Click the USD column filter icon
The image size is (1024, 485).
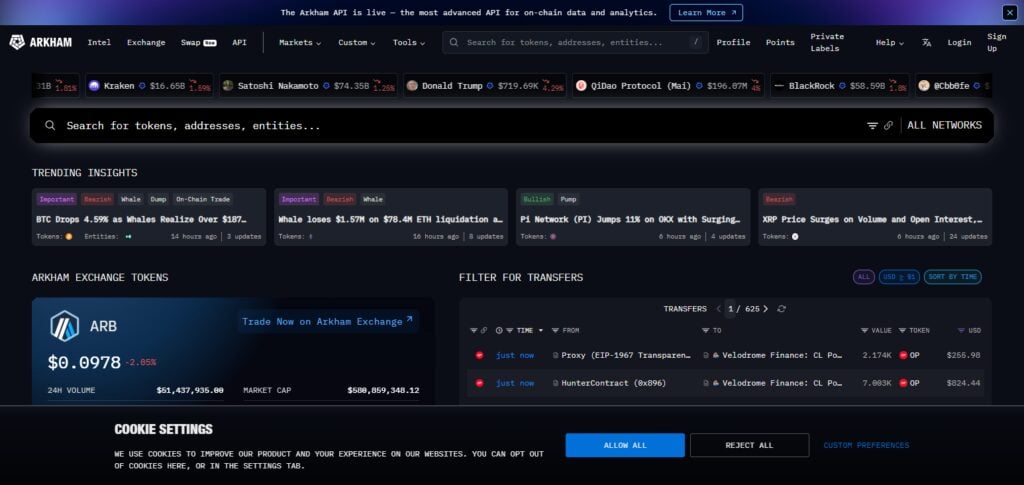pos(961,331)
